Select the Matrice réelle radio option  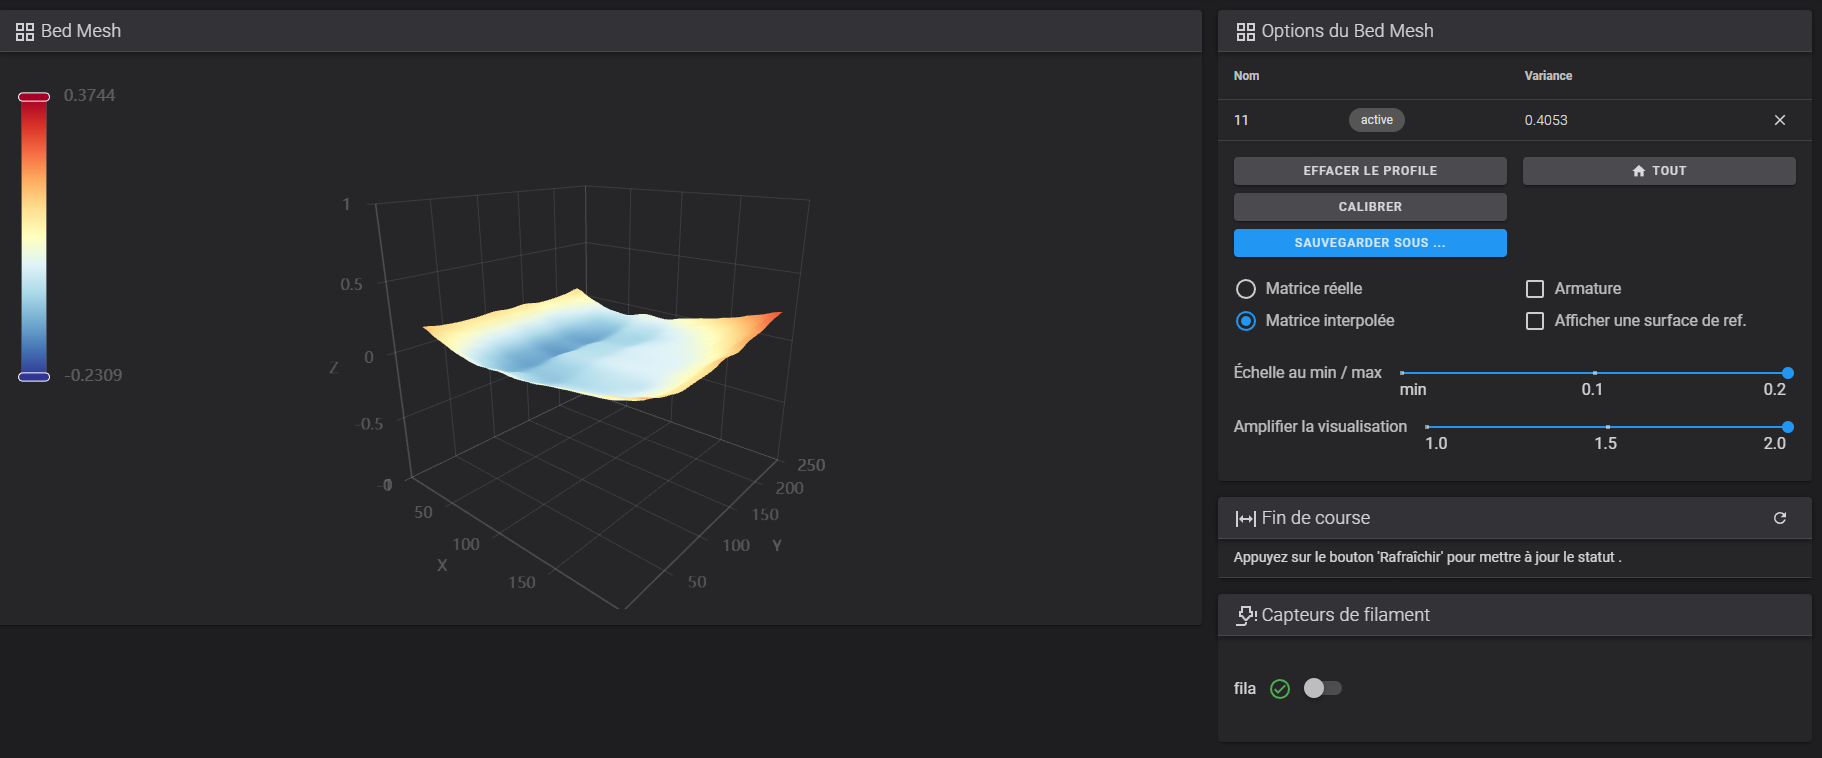click(1246, 289)
